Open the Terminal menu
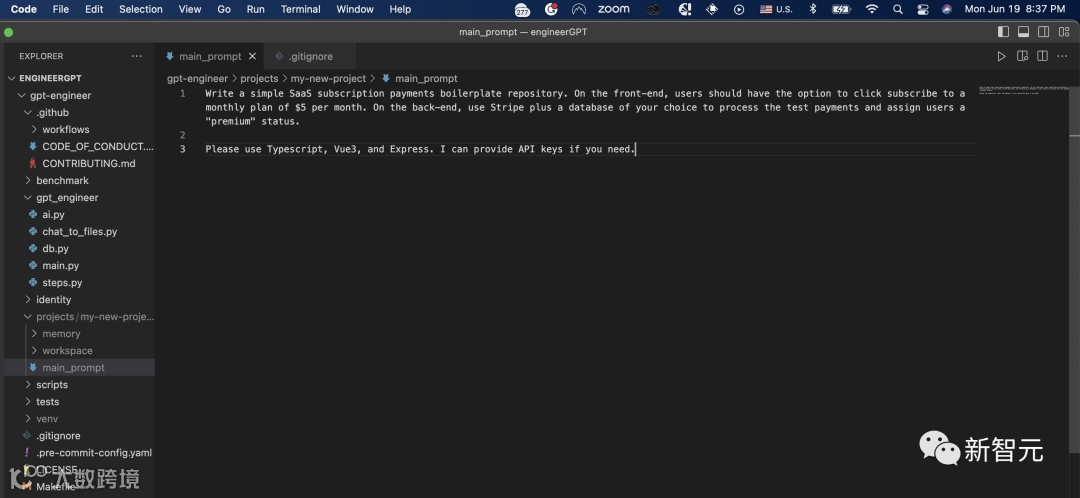This screenshot has height=498, width=1080. [x=300, y=9]
